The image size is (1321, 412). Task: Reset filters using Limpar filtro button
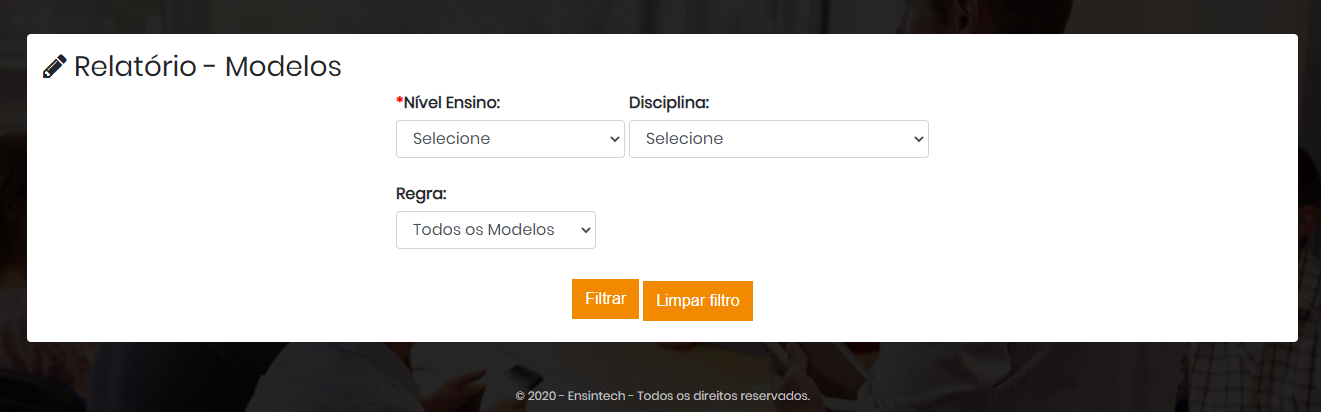[697, 301]
